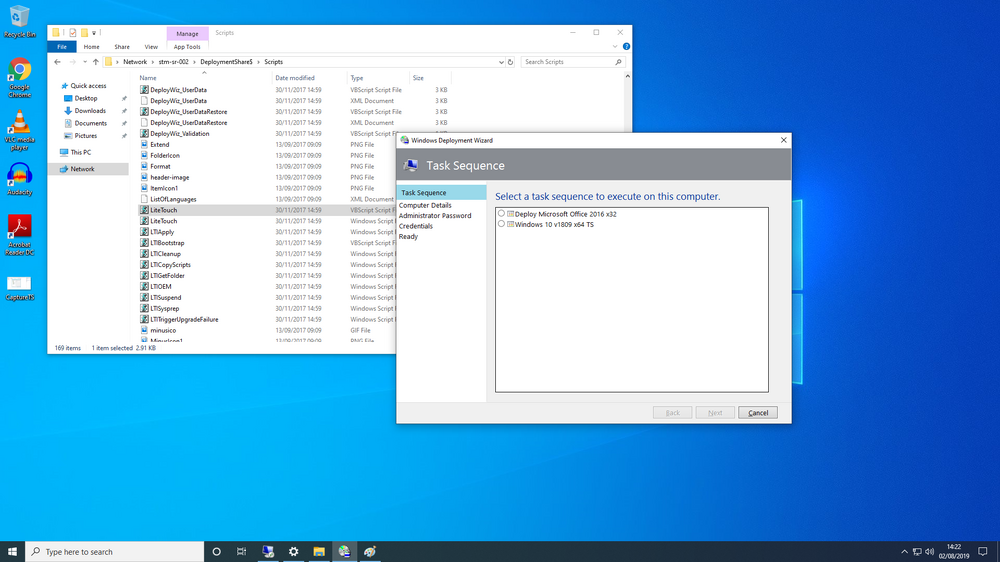Select Quick access in the navigation pane
This screenshot has width=1000, height=562.
88,85
